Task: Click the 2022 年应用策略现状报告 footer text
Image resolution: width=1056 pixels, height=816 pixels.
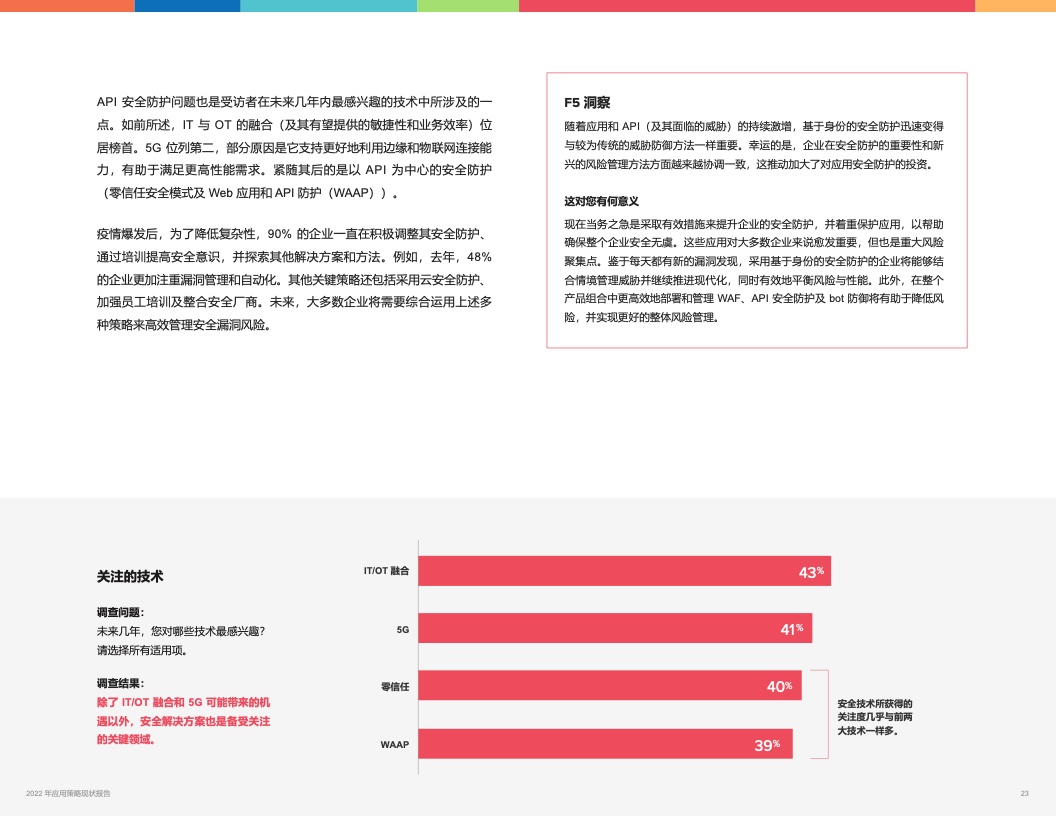Action: click(68, 794)
